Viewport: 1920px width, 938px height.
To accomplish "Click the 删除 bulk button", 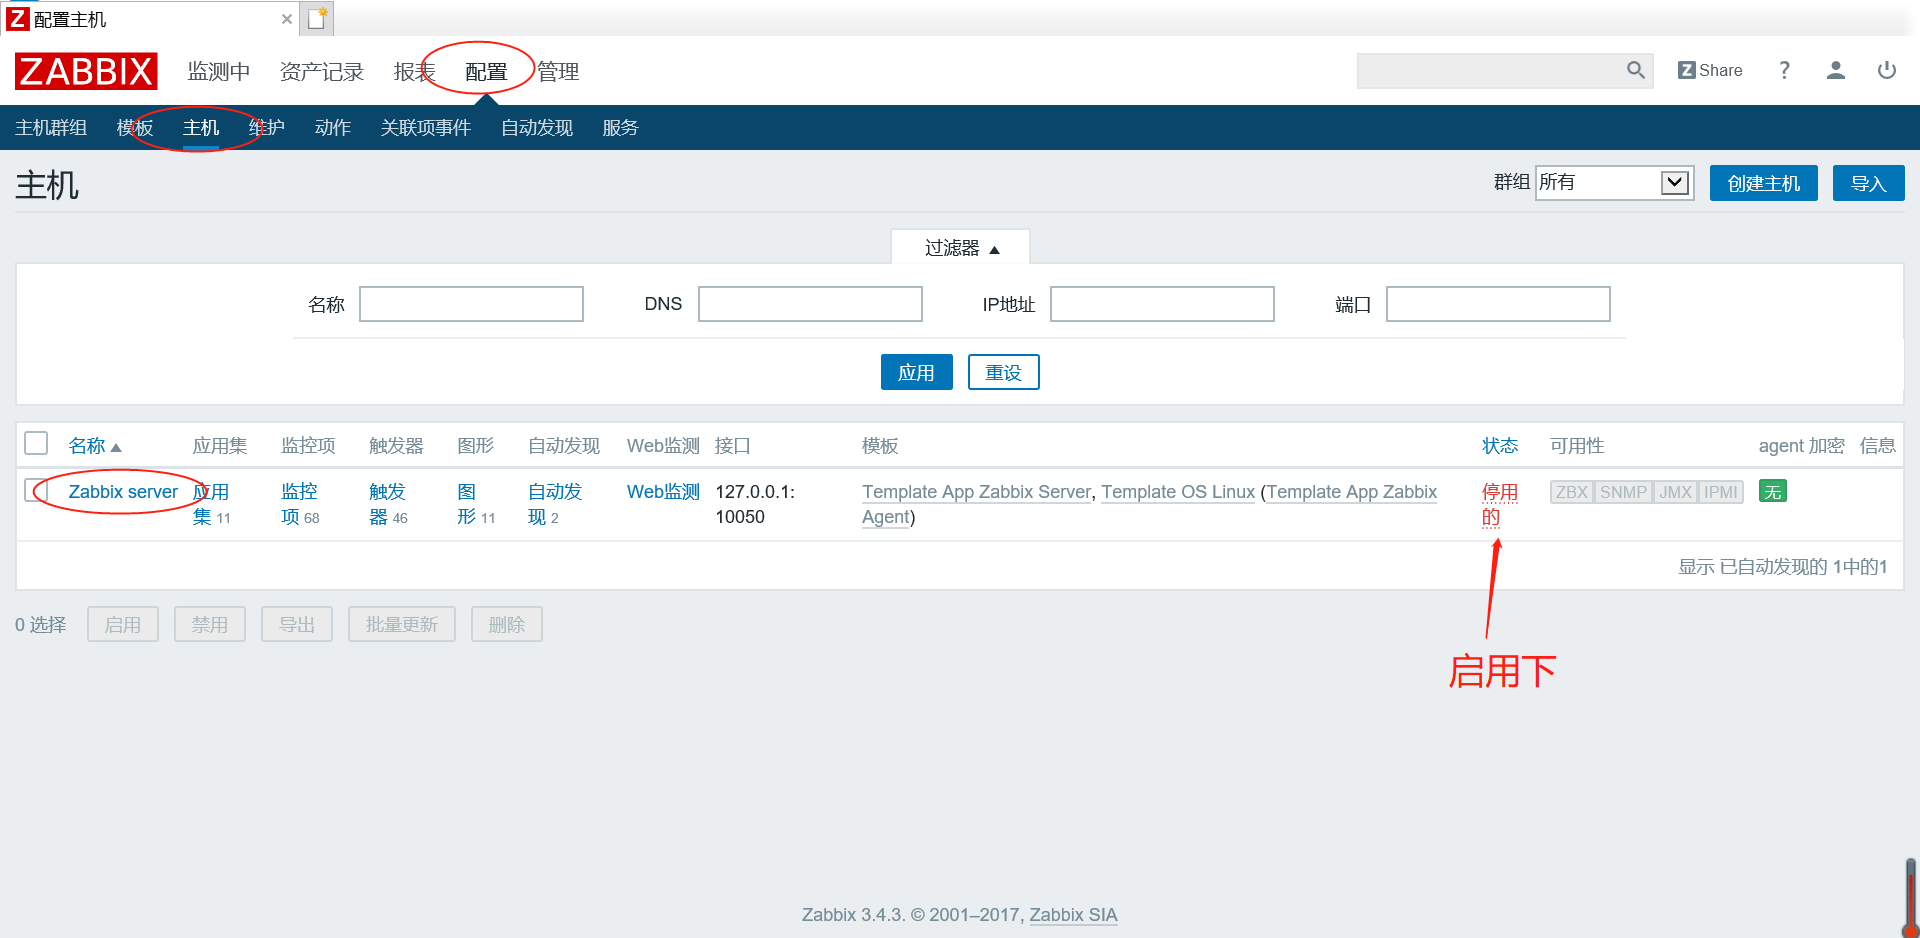I will 507,624.
